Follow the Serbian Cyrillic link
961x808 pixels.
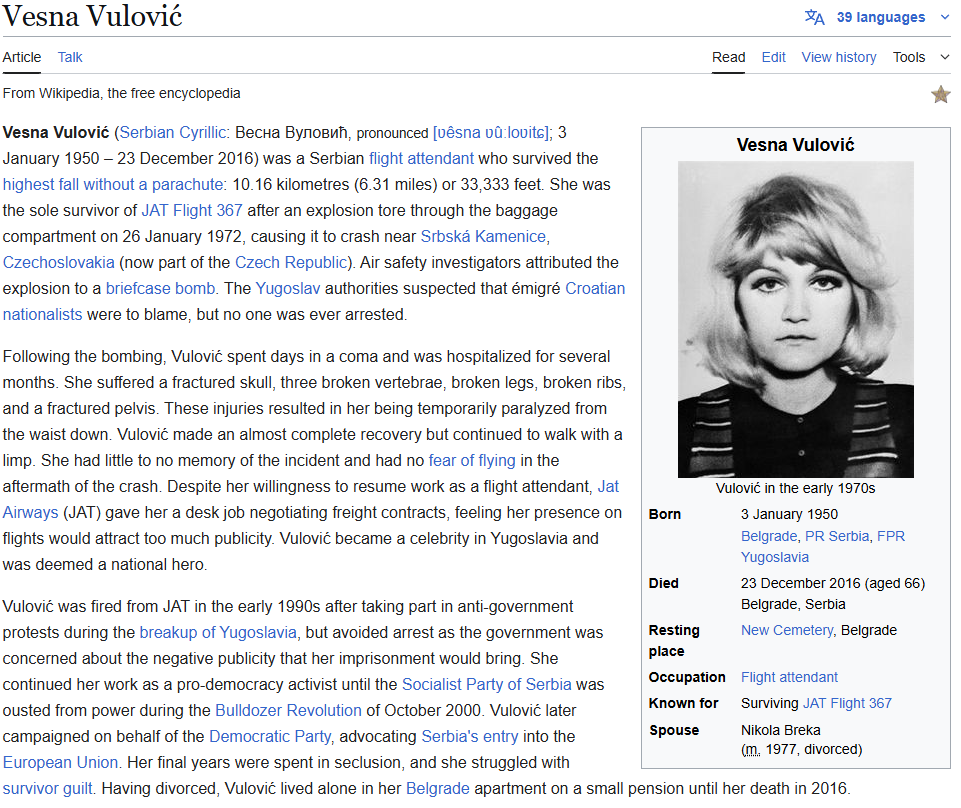coord(172,132)
